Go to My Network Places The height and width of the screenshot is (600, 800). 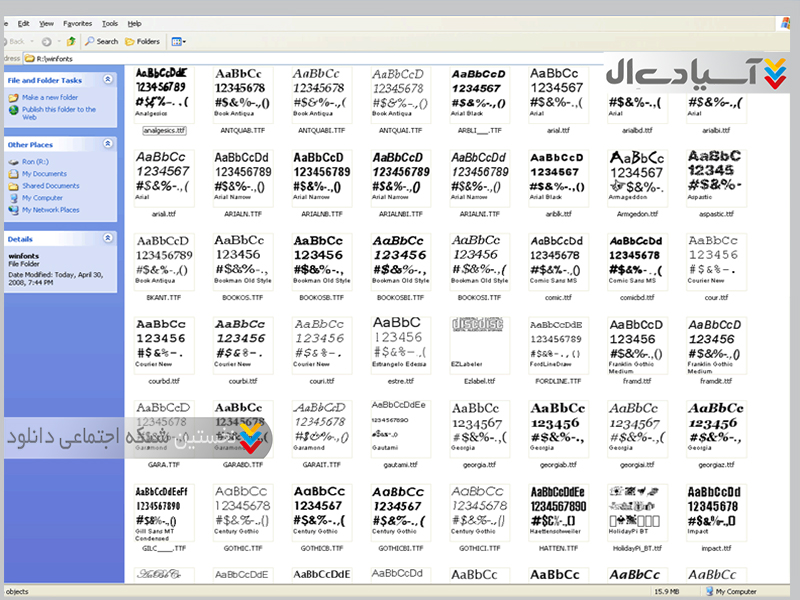coord(50,210)
